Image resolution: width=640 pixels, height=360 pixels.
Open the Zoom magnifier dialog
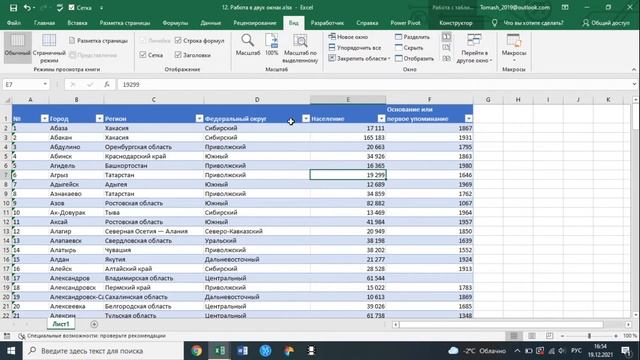click(248, 45)
